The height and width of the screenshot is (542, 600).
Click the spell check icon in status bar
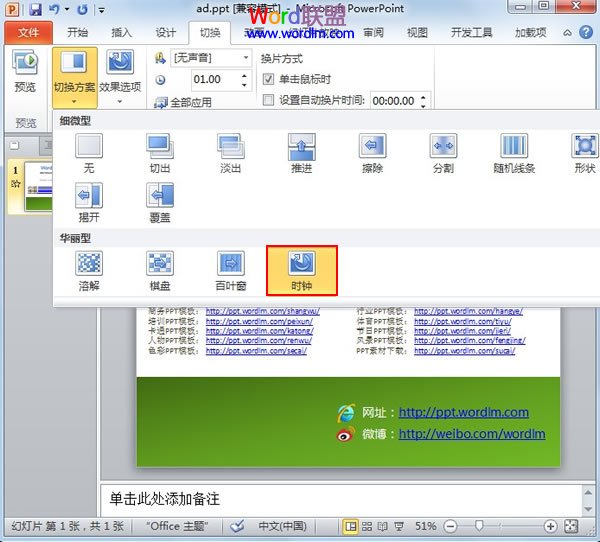click(x=237, y=526)
